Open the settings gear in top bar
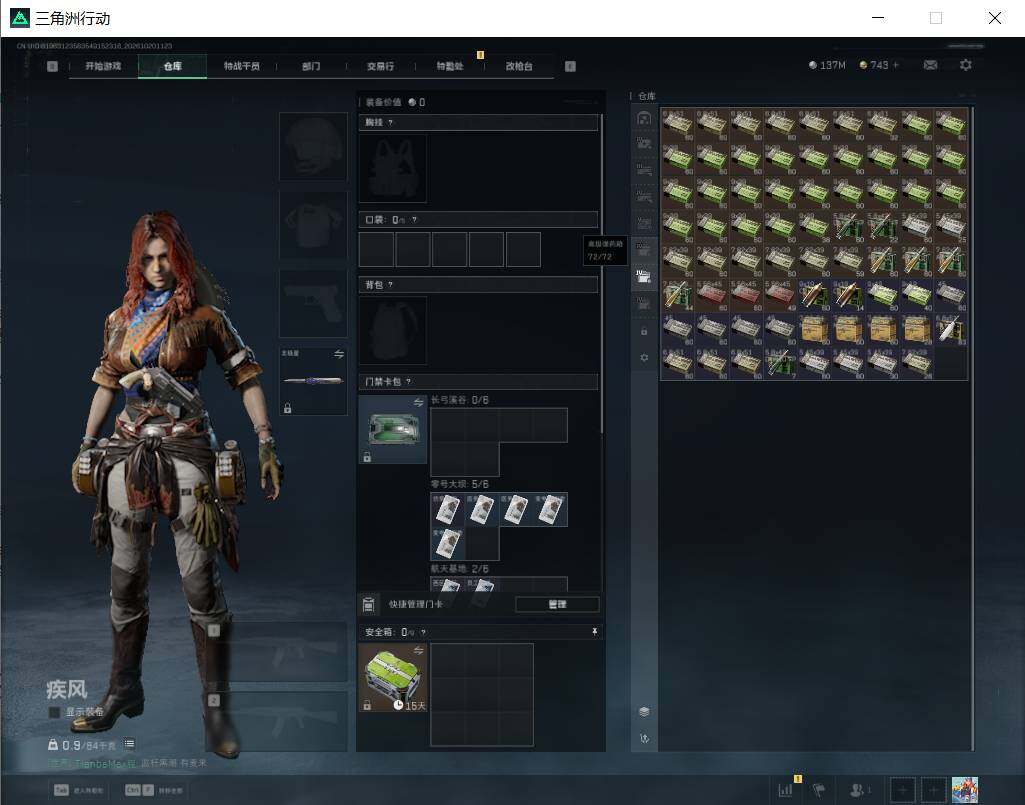Viewport: 1025px width, 805px height. pyautogui.click(x=966, y=65)
